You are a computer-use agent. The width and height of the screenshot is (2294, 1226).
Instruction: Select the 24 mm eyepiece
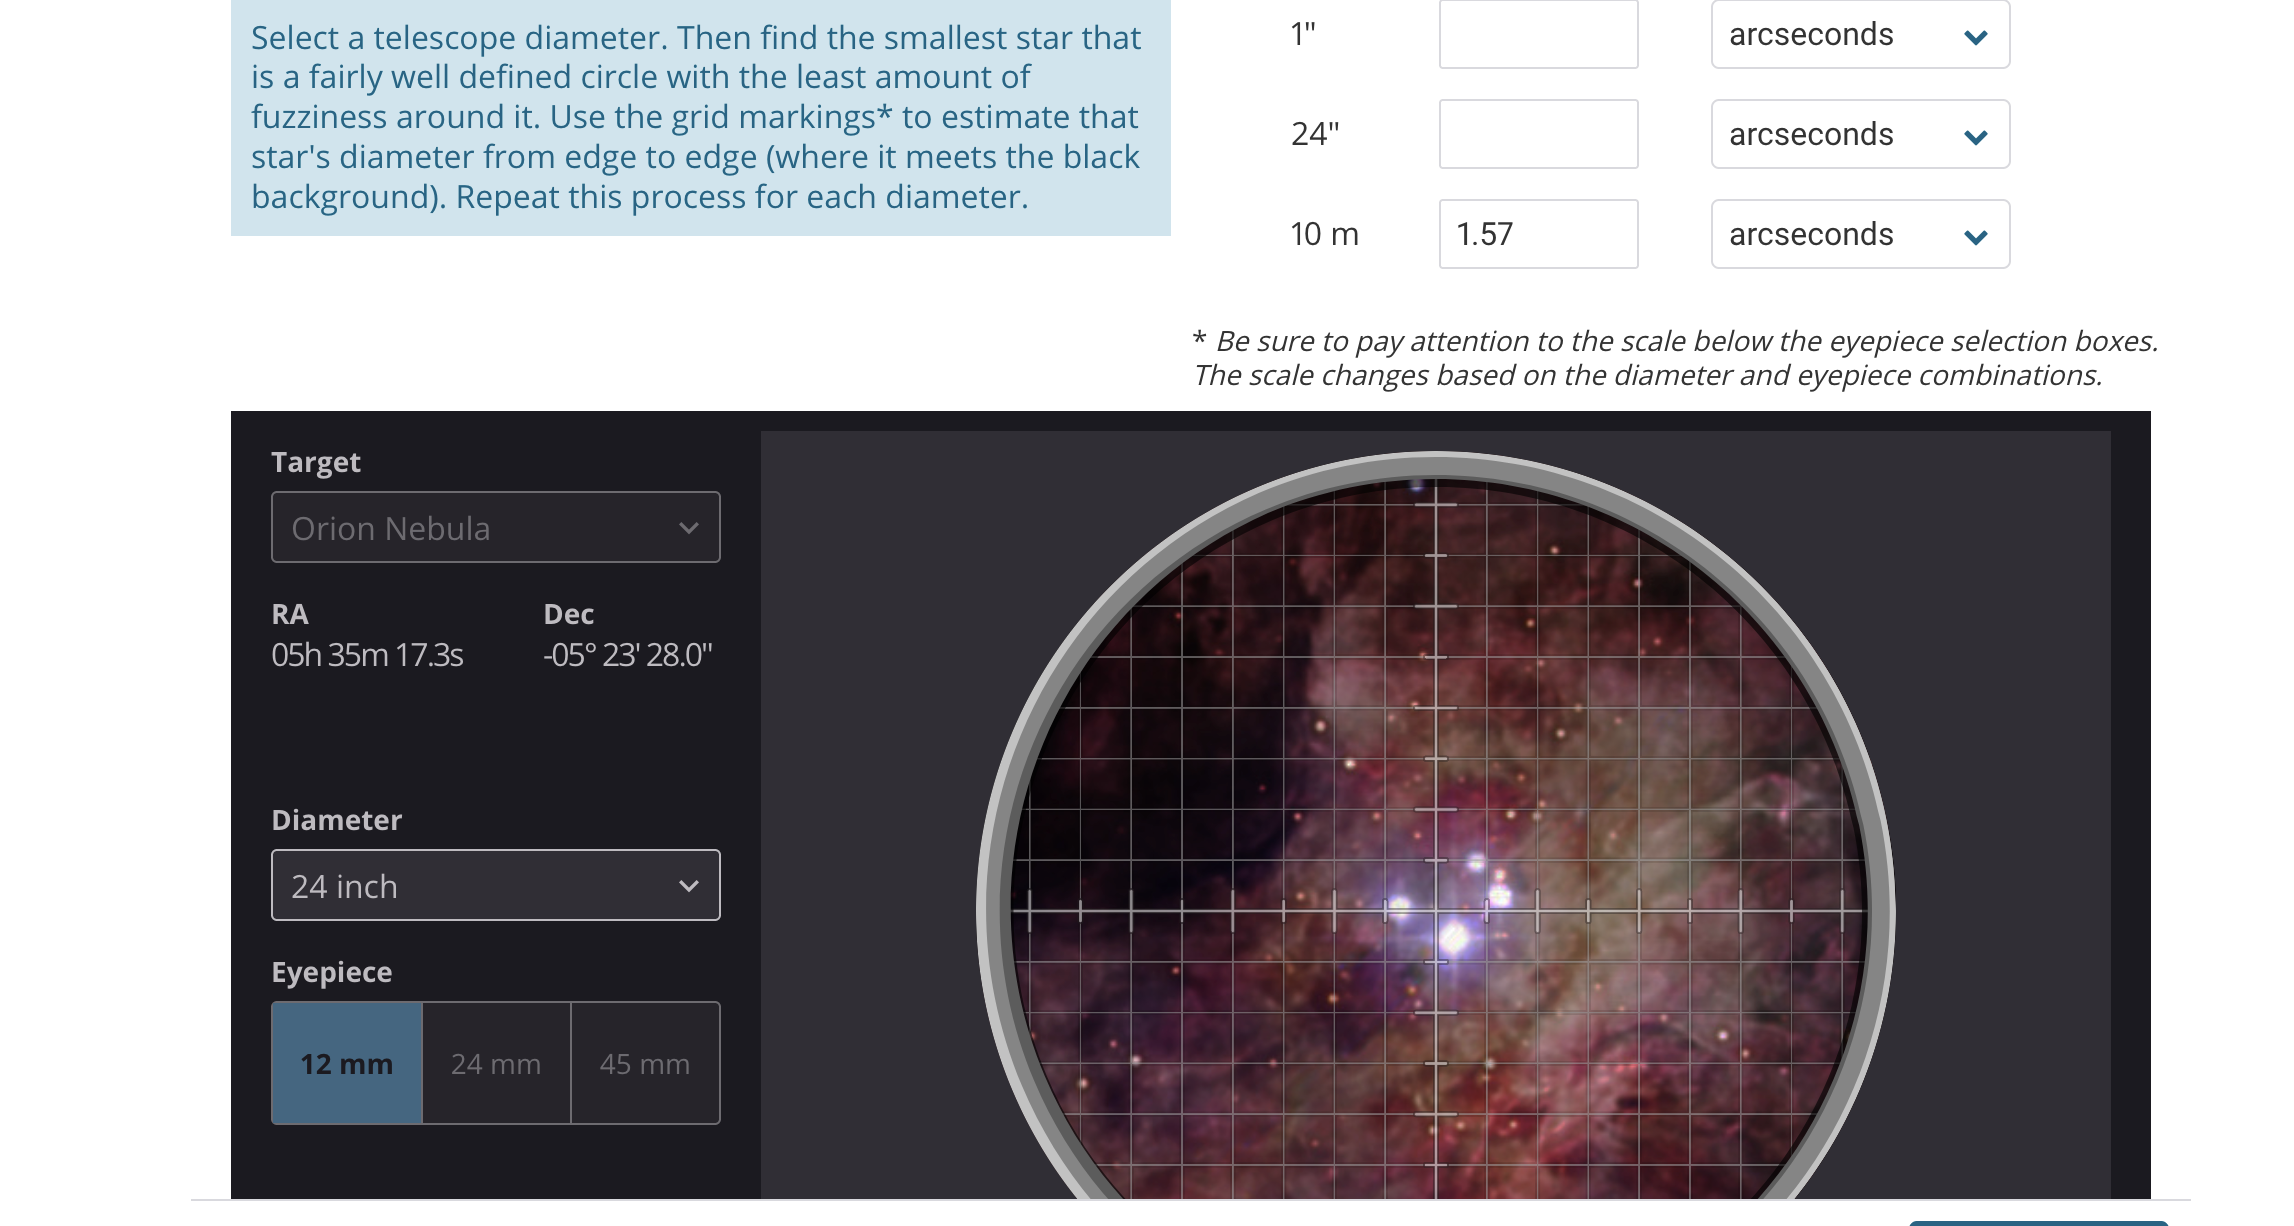click(x=495, y=1063)
